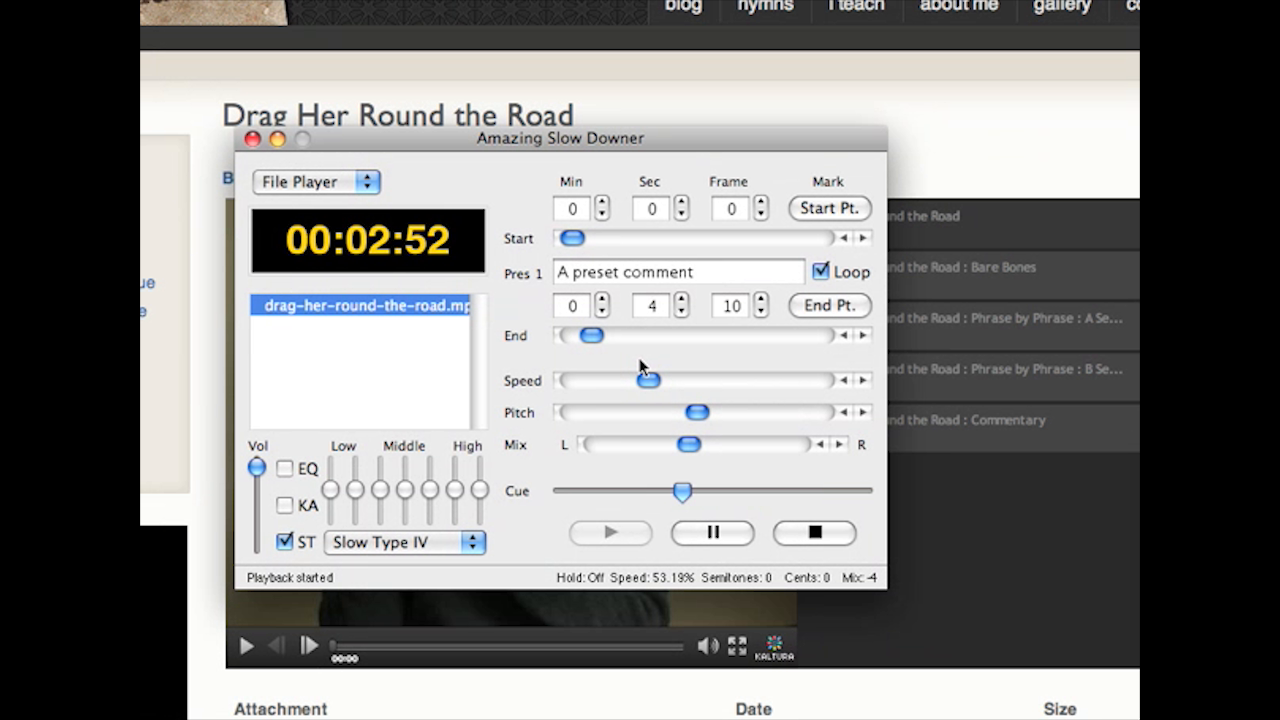Click the preset comment text field
1280x720 pixels.
[x=678, y=272]
